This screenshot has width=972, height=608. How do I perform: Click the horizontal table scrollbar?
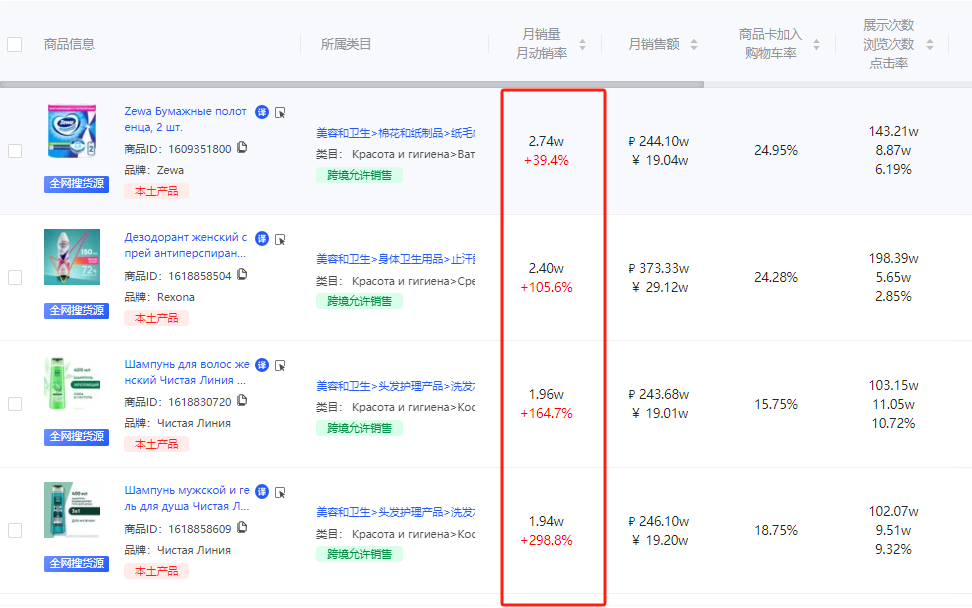point(351,84)
